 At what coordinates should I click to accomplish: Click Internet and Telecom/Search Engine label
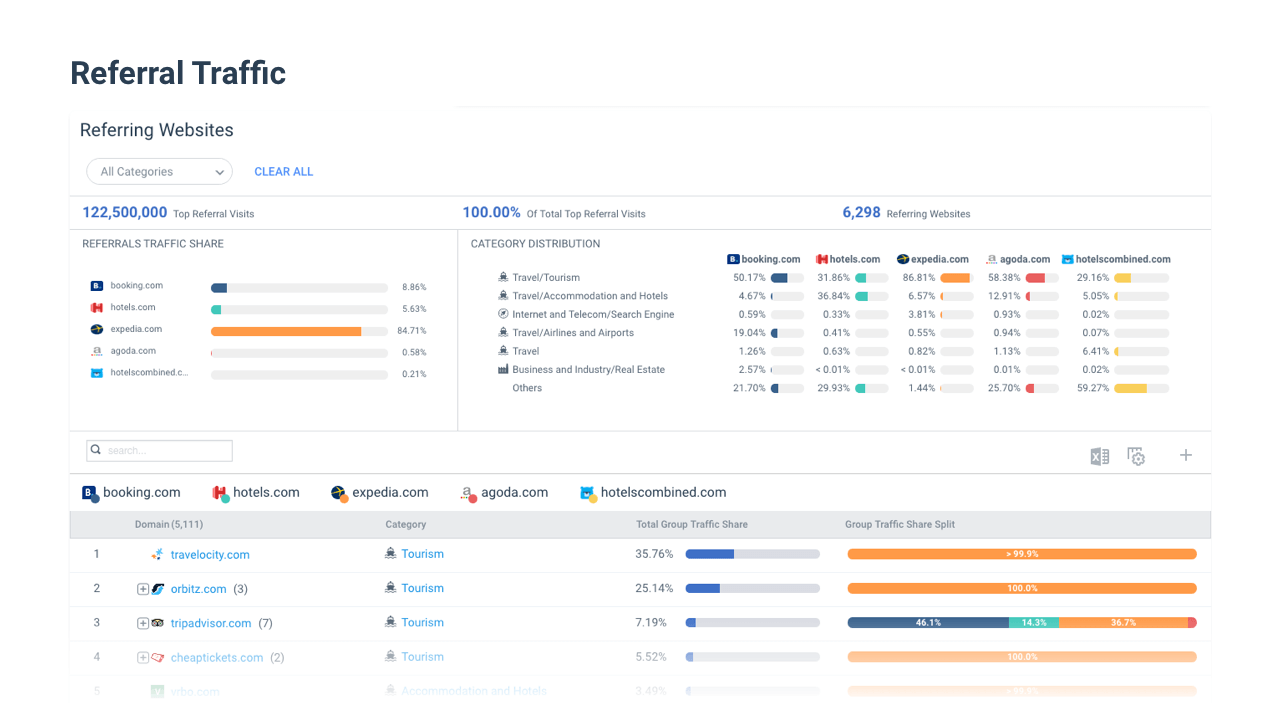[x=593, y=314]
